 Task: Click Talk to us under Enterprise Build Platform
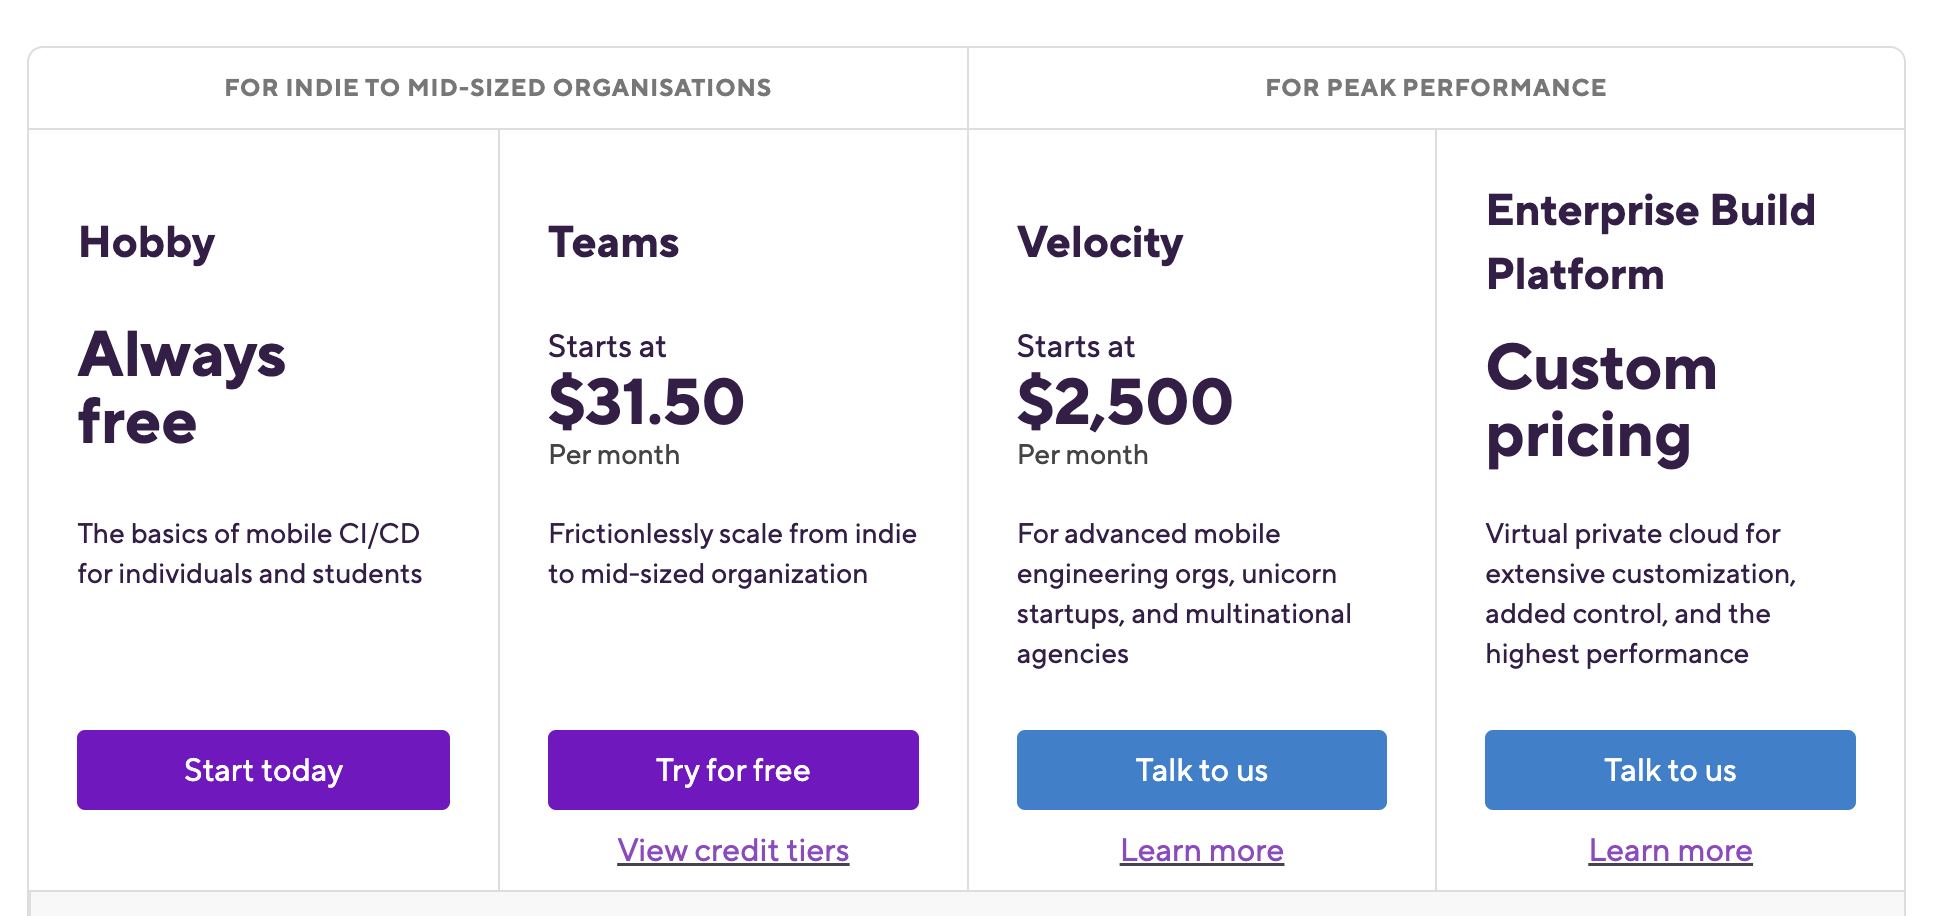point(1670,770)
